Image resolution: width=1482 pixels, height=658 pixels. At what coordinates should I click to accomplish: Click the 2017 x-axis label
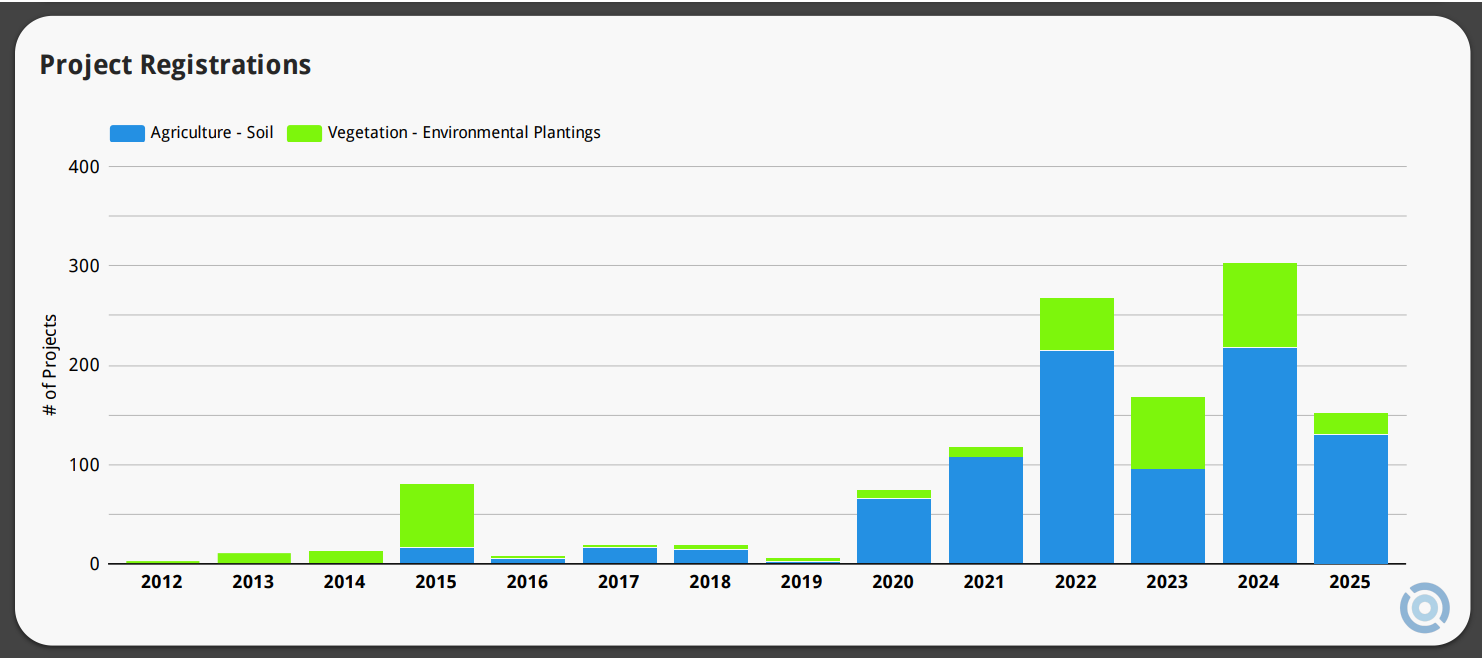click(x=619, y=582)
